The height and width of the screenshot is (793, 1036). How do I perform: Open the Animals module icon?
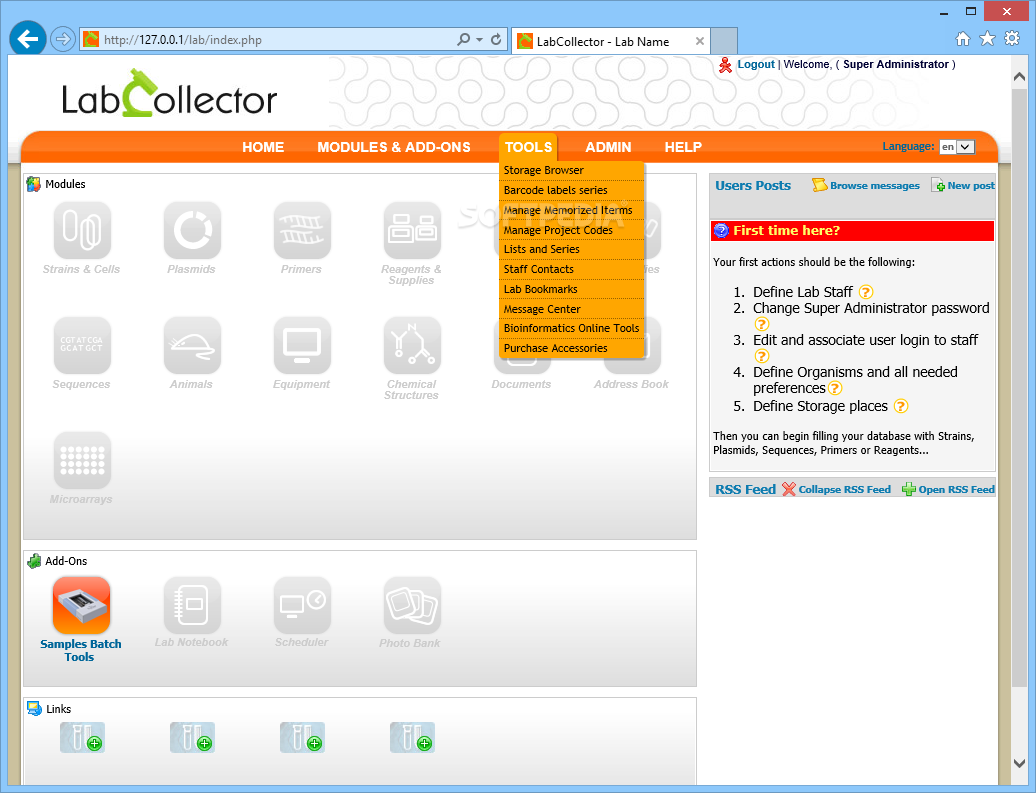tap(192, 345)
